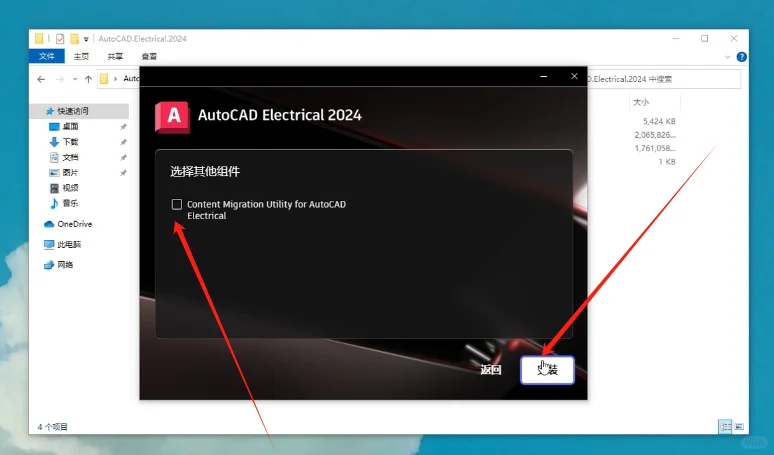Go up one folder level in Explorer
The image size is (774, 455).
pyautogui.click(x=88, y=79)
